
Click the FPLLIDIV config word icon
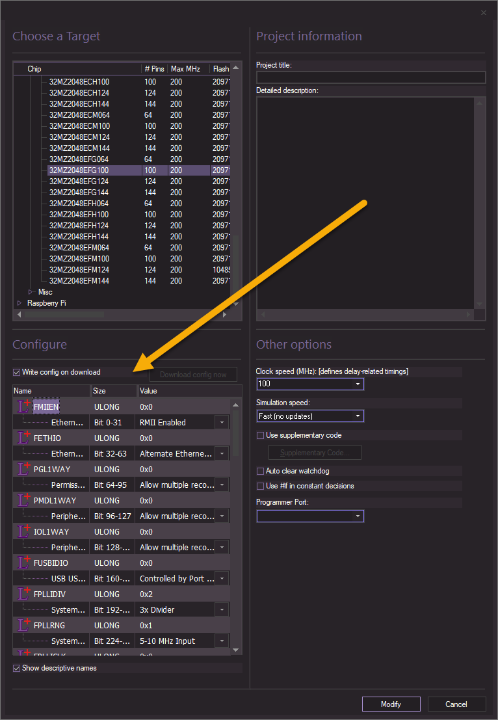click(x=24, y=594)
